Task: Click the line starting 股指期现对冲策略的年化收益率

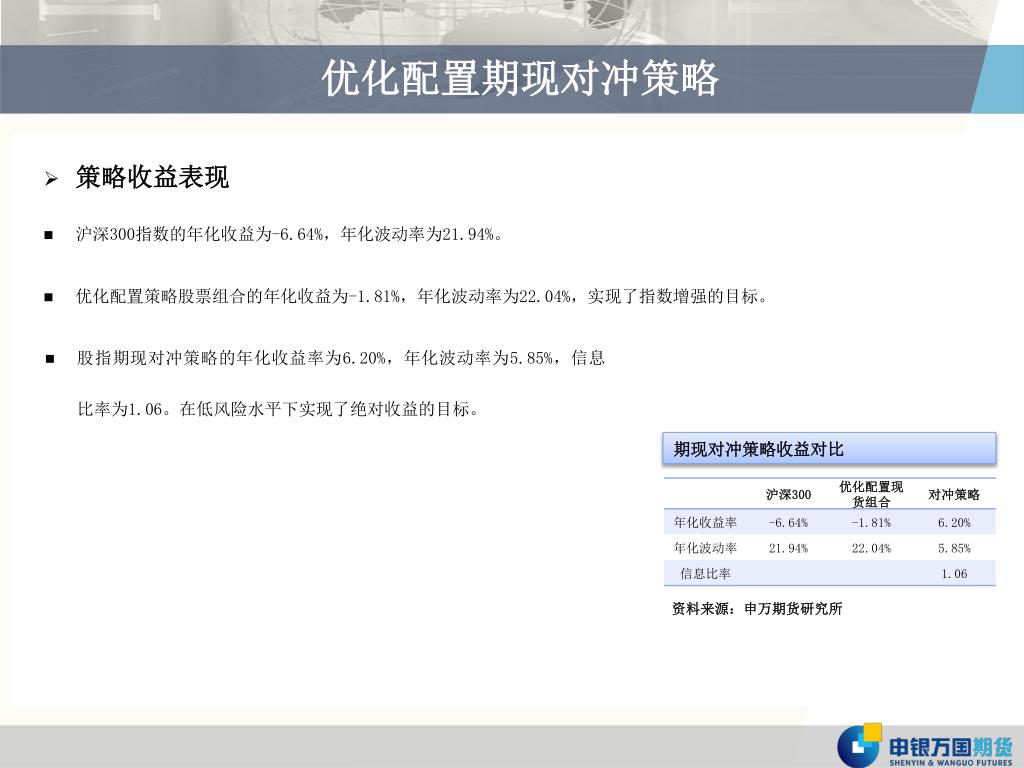Action: click(x=341, y=358)
